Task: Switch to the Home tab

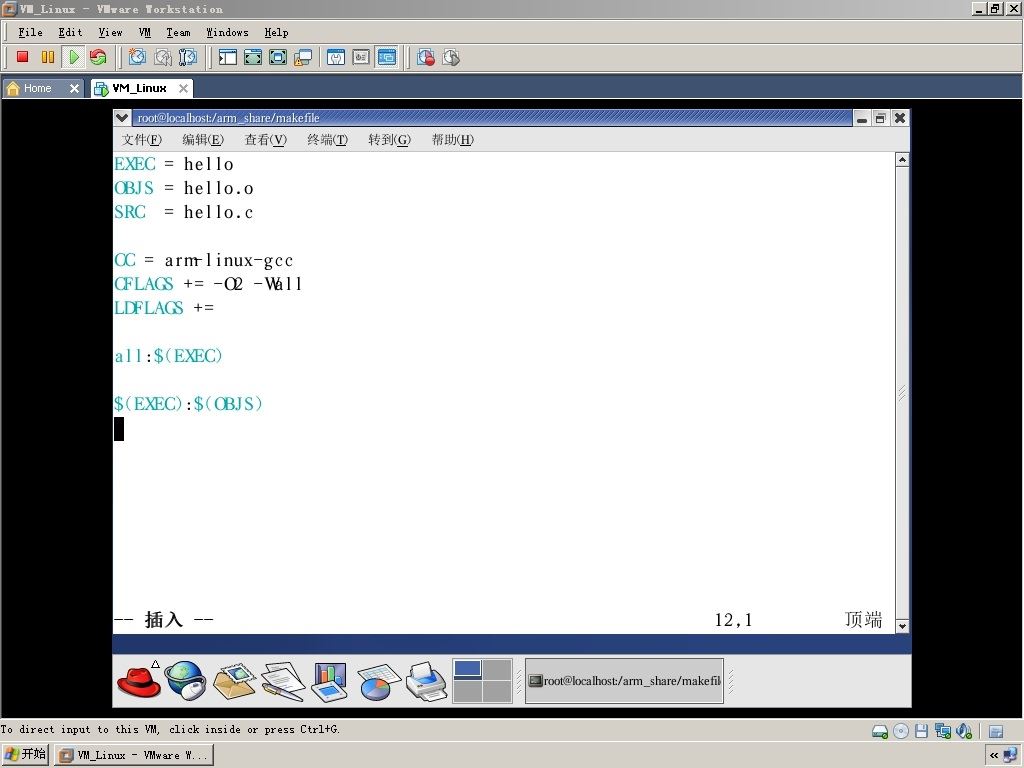Action: coord(37,88)
